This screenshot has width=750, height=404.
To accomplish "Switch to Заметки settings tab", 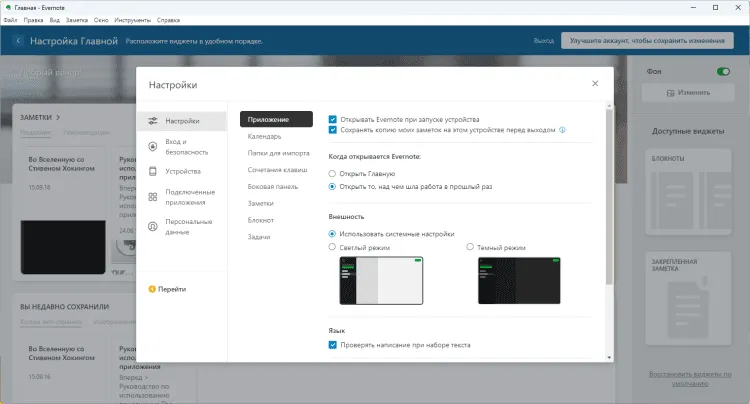I will click(x=261, y=203).
